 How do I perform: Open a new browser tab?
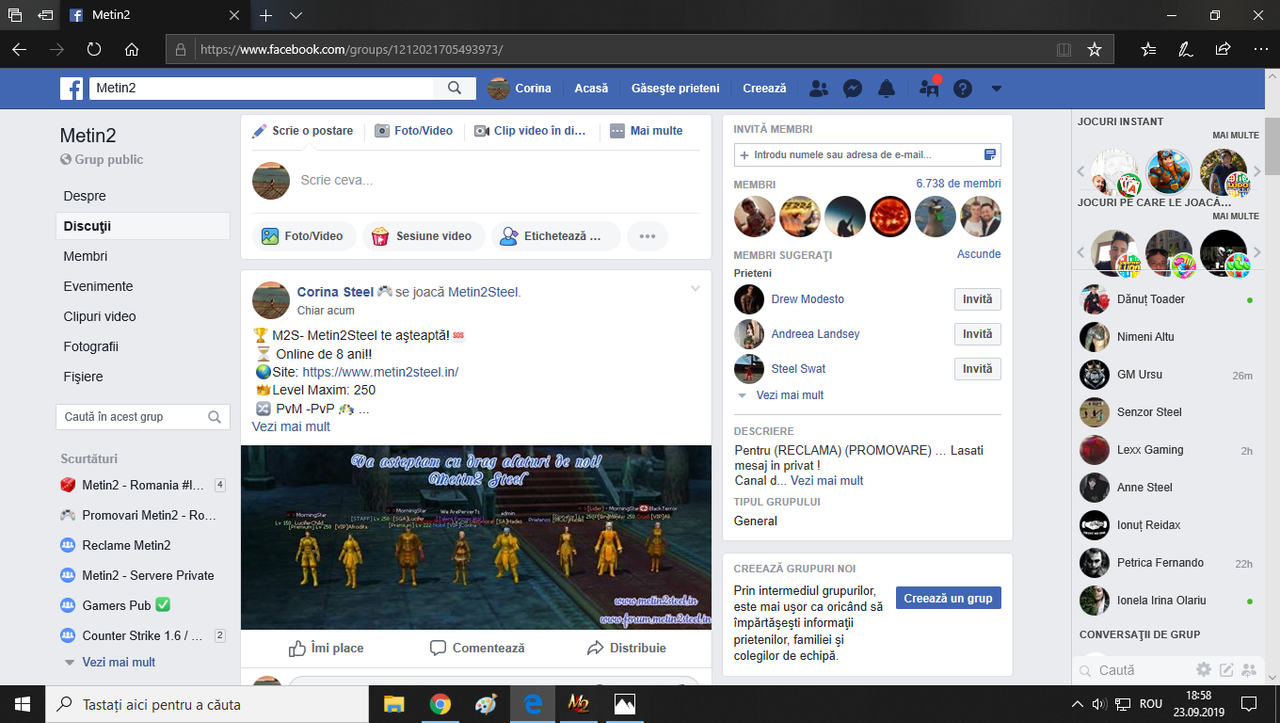click(266, 16)
